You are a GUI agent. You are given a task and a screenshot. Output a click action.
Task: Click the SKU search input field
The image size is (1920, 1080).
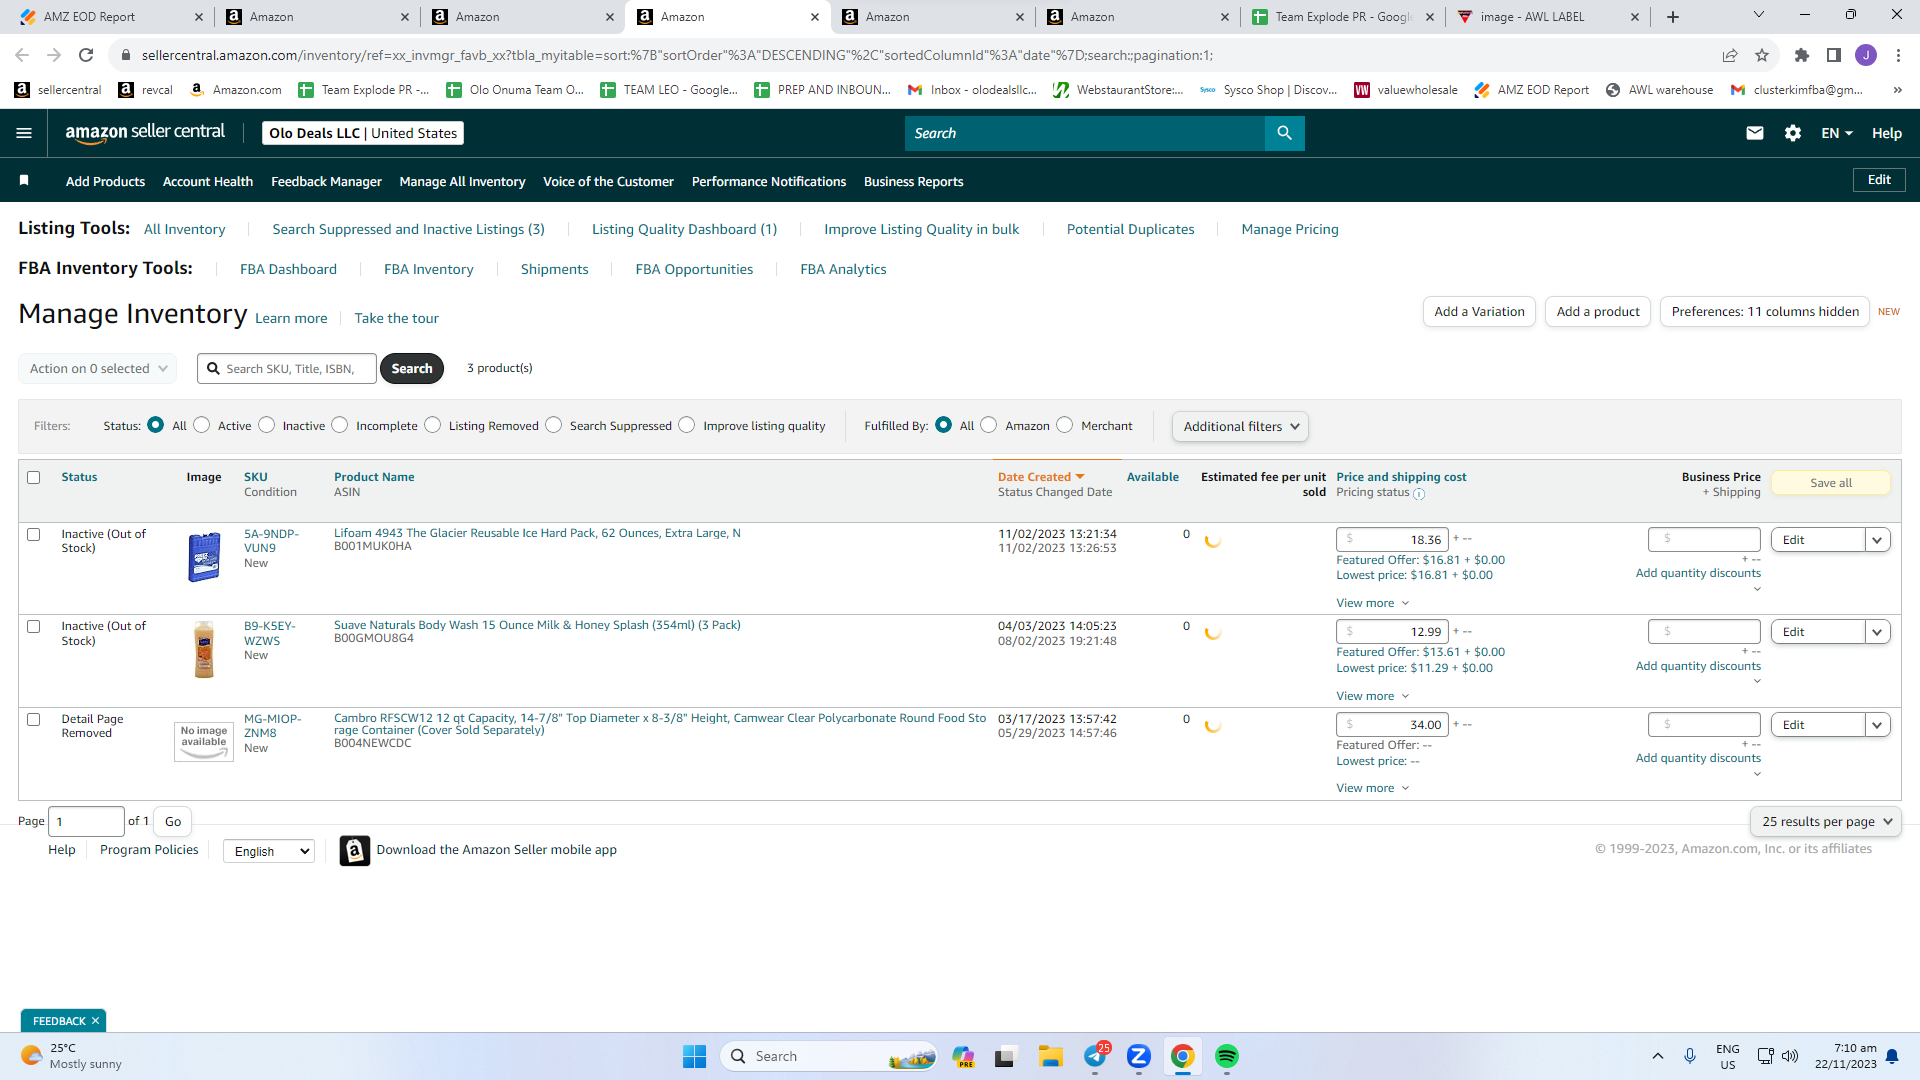(287, 368)
